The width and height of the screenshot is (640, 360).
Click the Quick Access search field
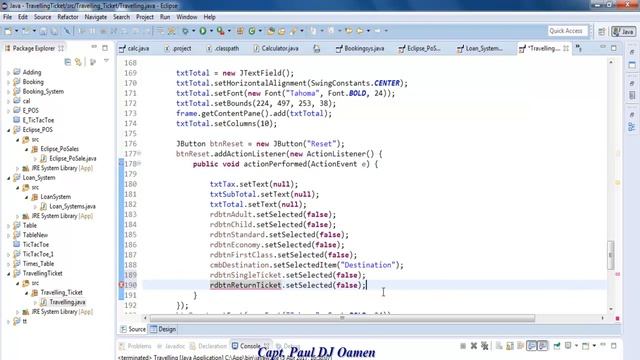[568, 31]
